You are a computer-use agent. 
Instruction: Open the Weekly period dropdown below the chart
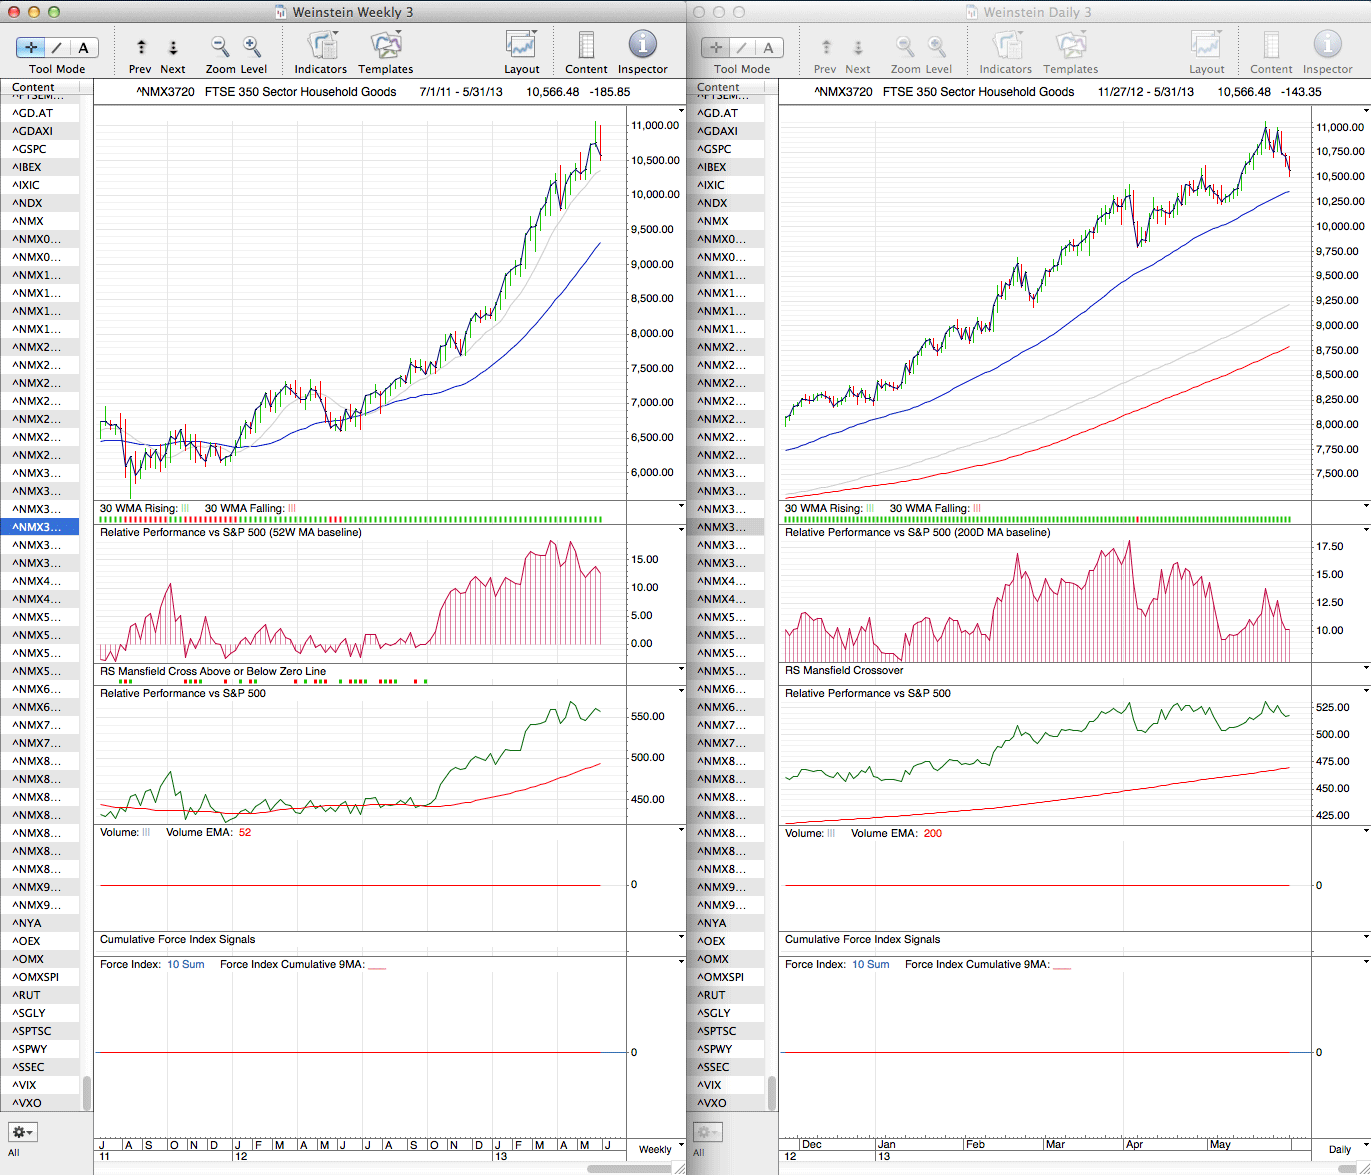[661, 1149]
